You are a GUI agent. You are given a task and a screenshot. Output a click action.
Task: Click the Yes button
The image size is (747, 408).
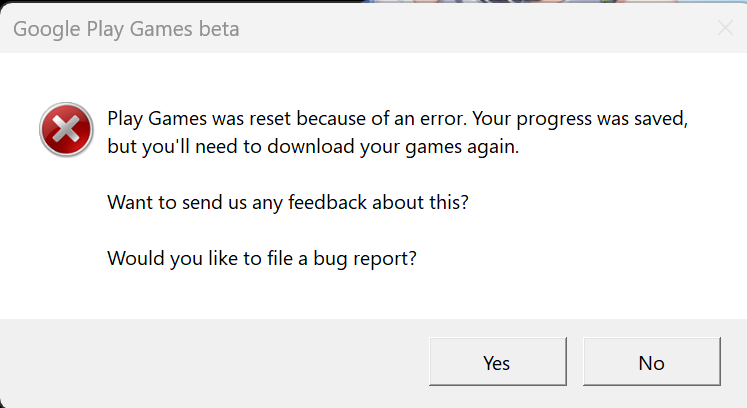[x=497, y=363]
